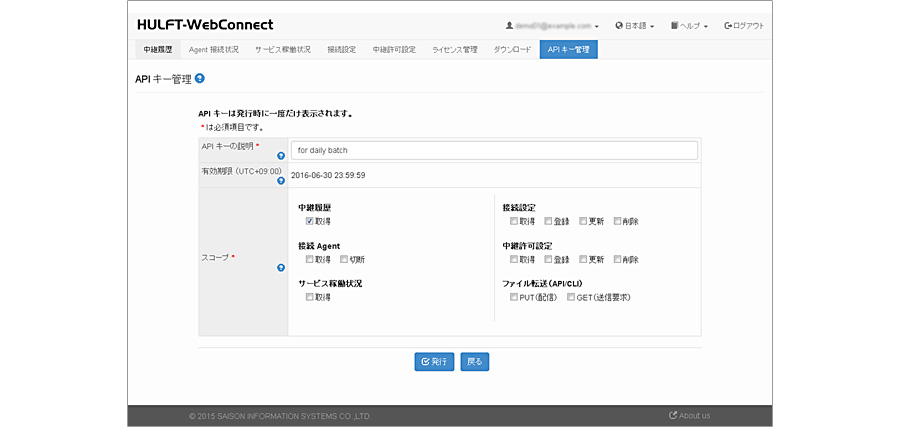Open the About us footer link
Screen dimensions: 900x427
pos(689,416)
